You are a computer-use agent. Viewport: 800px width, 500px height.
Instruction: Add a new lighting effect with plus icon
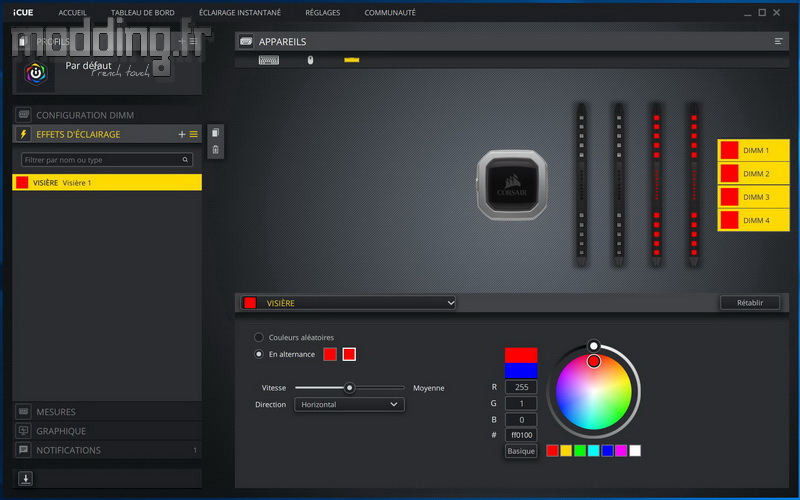point(182,134)
